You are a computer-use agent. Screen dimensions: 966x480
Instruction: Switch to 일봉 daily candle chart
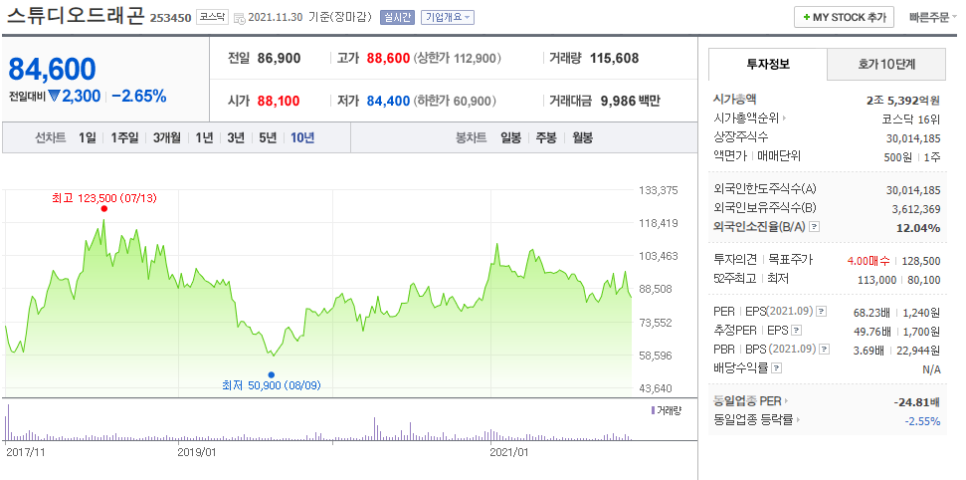pos(511,138)
